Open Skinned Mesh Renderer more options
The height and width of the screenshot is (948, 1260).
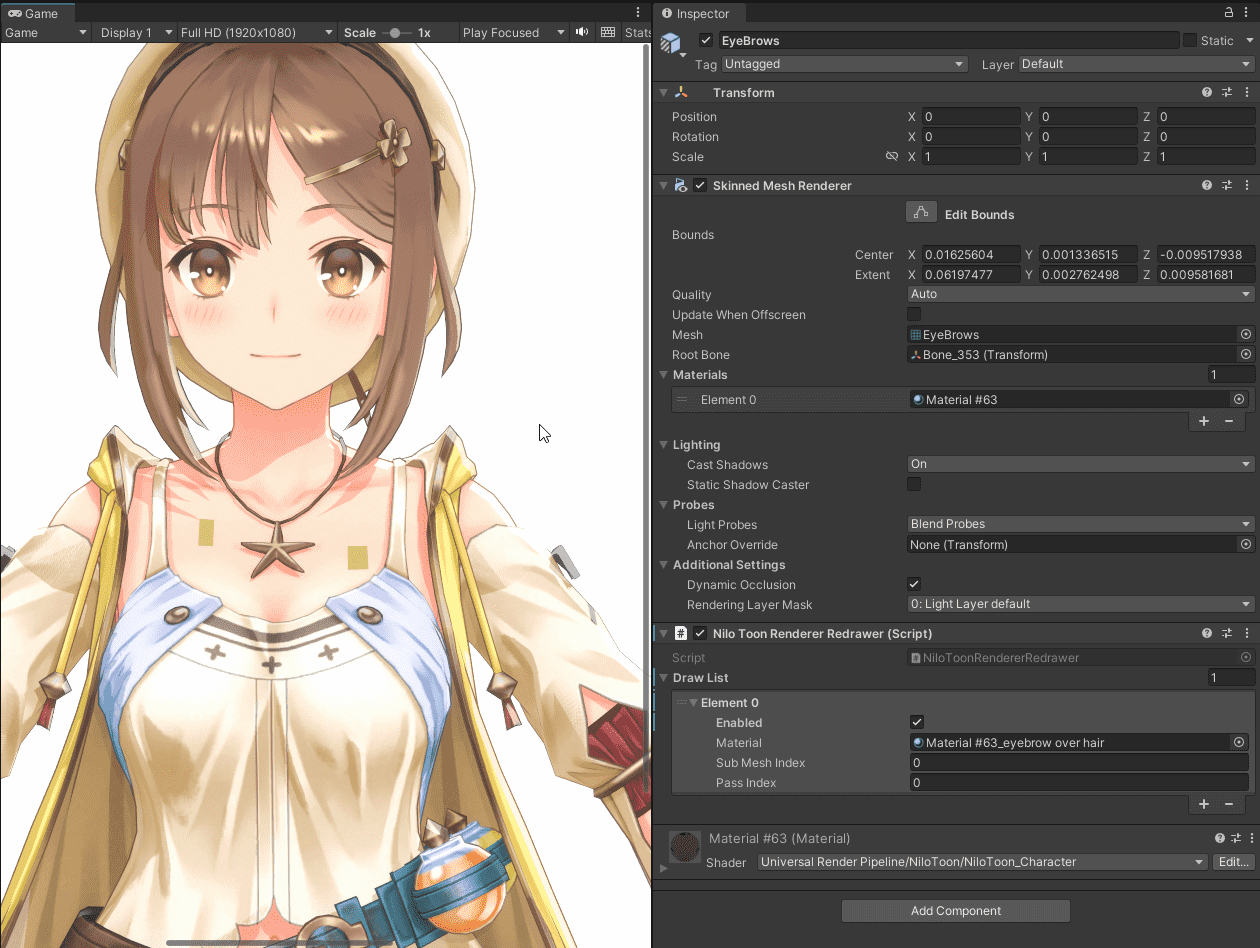click(x=1246, y=185)
